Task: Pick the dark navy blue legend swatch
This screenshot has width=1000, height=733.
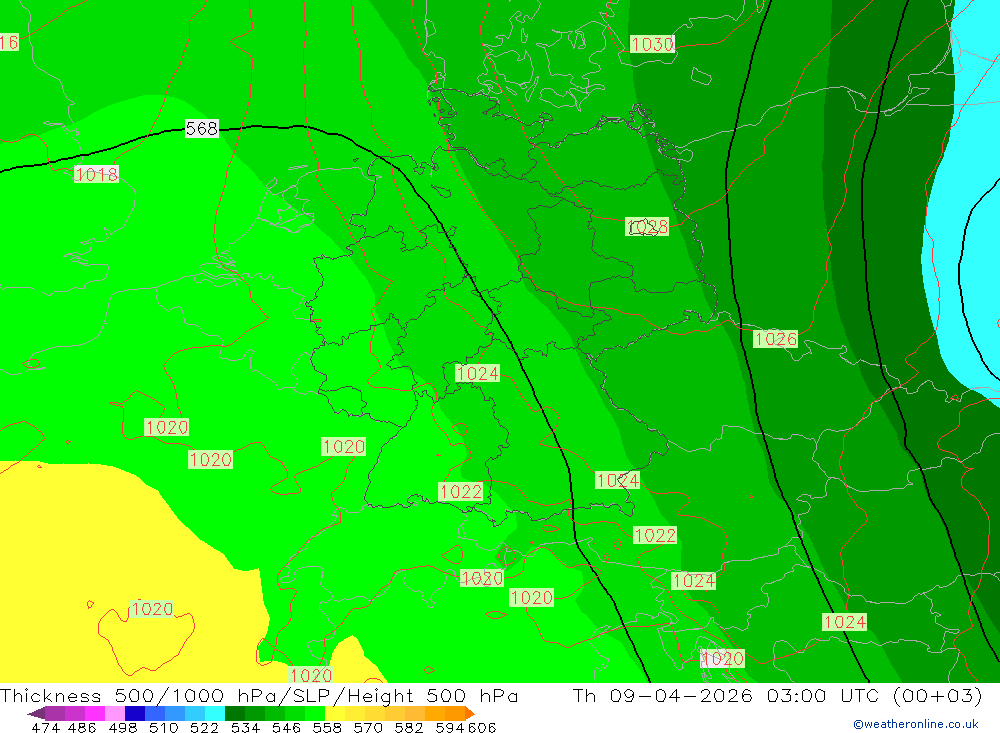Action: pyautogui.click(x=133, y=713)
